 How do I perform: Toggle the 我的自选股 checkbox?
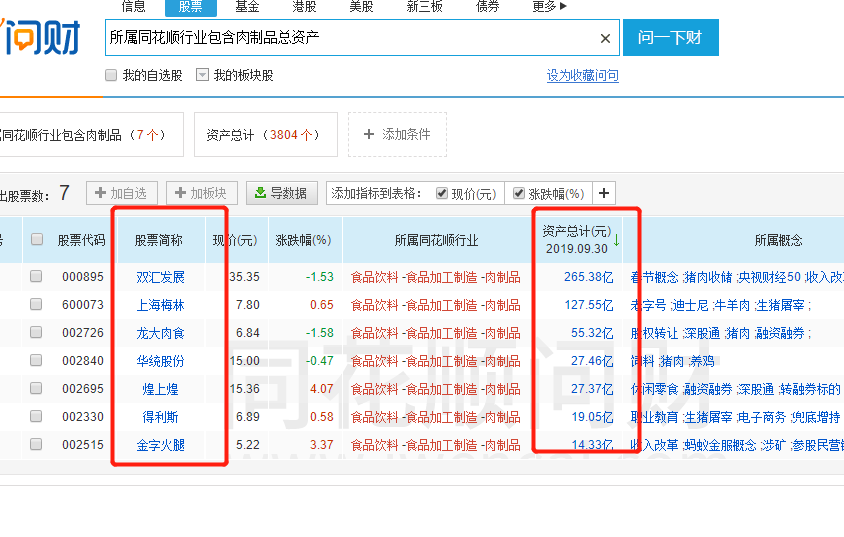pos(111,75)
